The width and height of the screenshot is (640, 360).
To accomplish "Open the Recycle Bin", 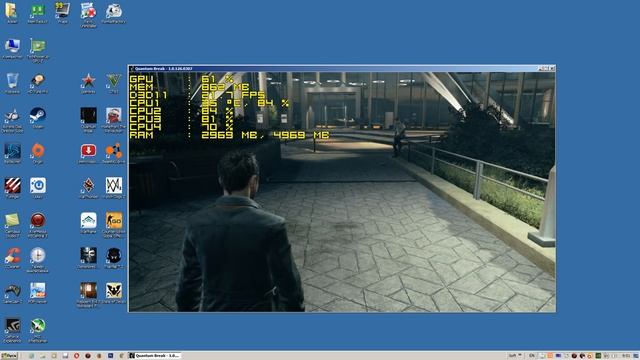I will (12, 82).
